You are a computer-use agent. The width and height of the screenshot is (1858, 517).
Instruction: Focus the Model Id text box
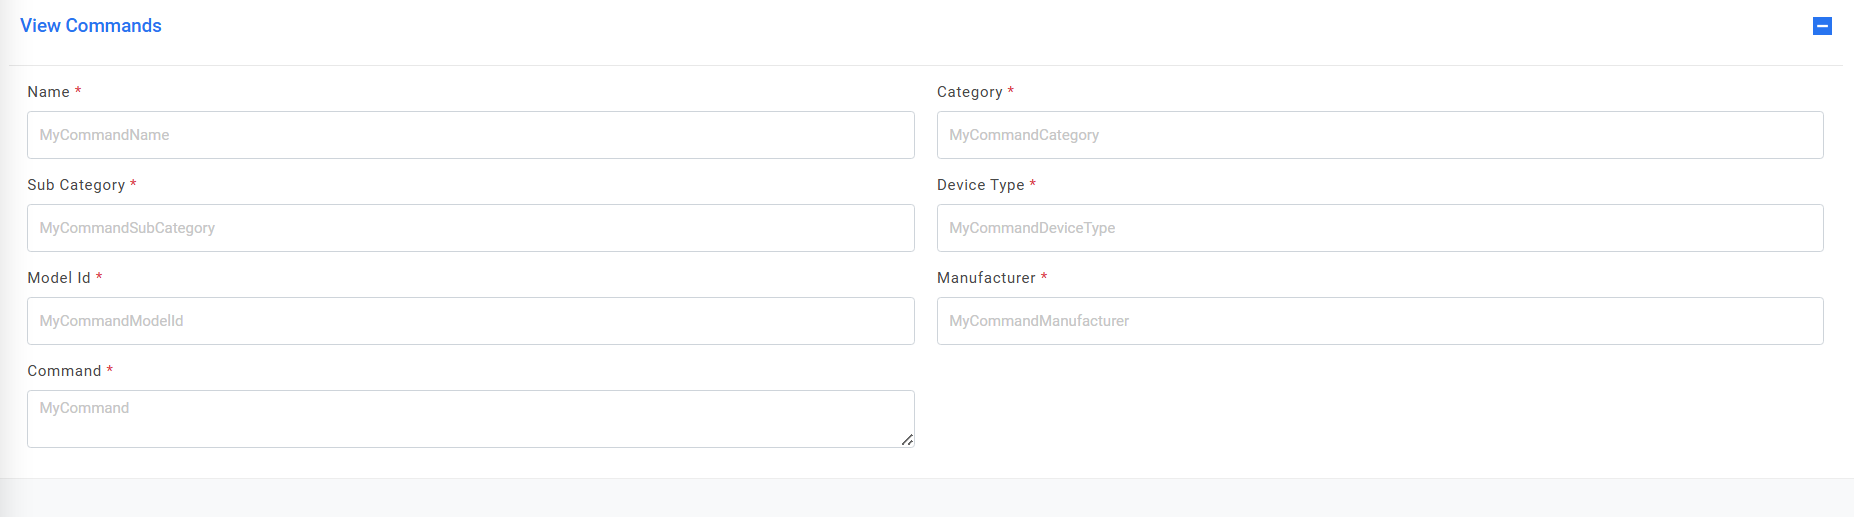pos(470,321)
